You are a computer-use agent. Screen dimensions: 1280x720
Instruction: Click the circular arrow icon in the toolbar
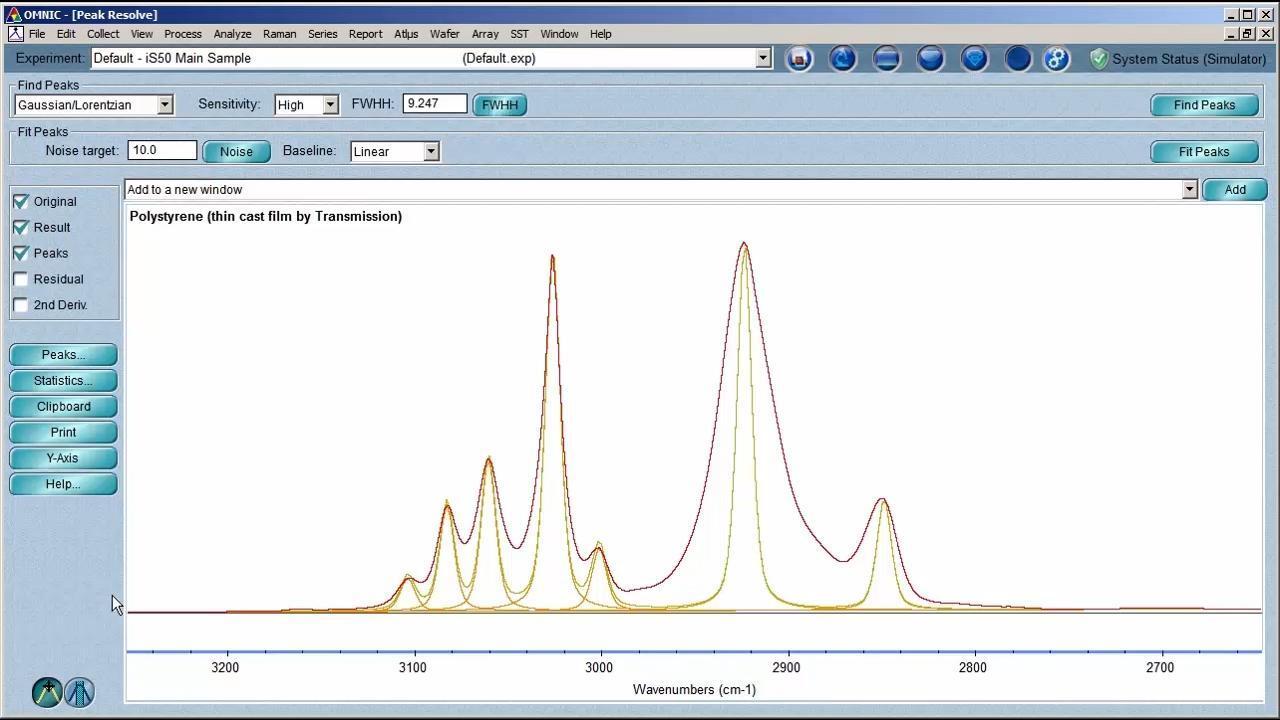(x=843, y=59)
